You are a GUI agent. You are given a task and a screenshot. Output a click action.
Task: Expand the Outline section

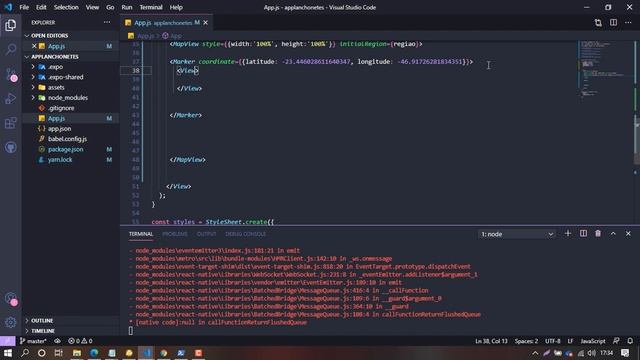(71, 320)
